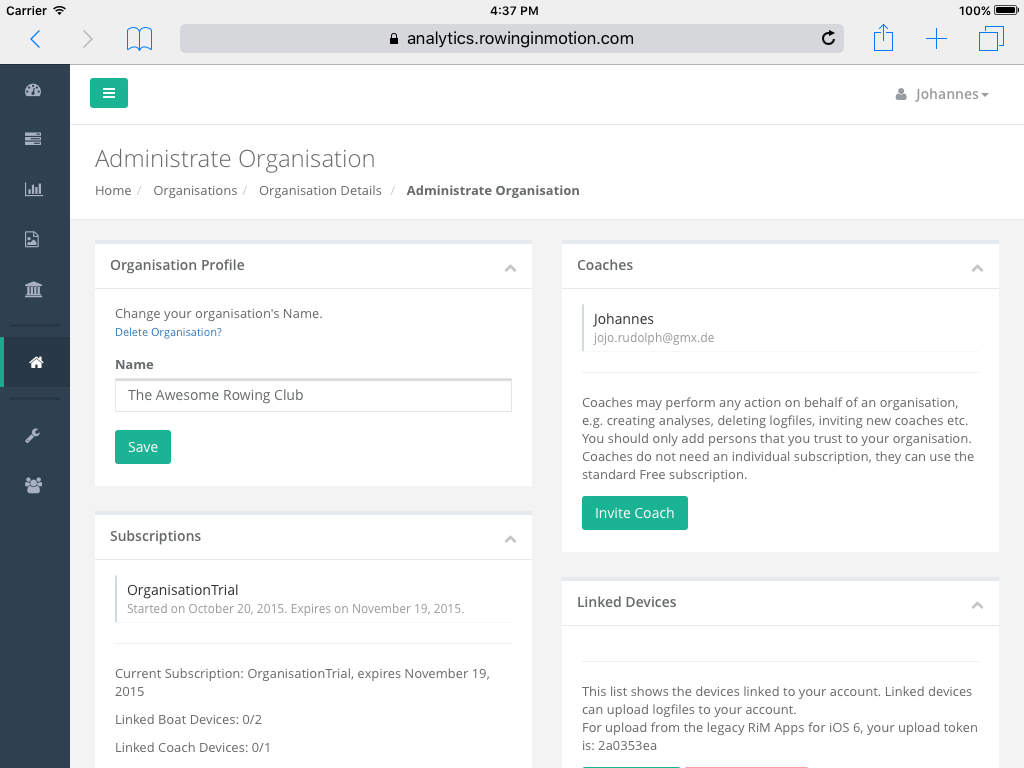
Task: Collapse the Coaches panel
Action: point(977,268)
